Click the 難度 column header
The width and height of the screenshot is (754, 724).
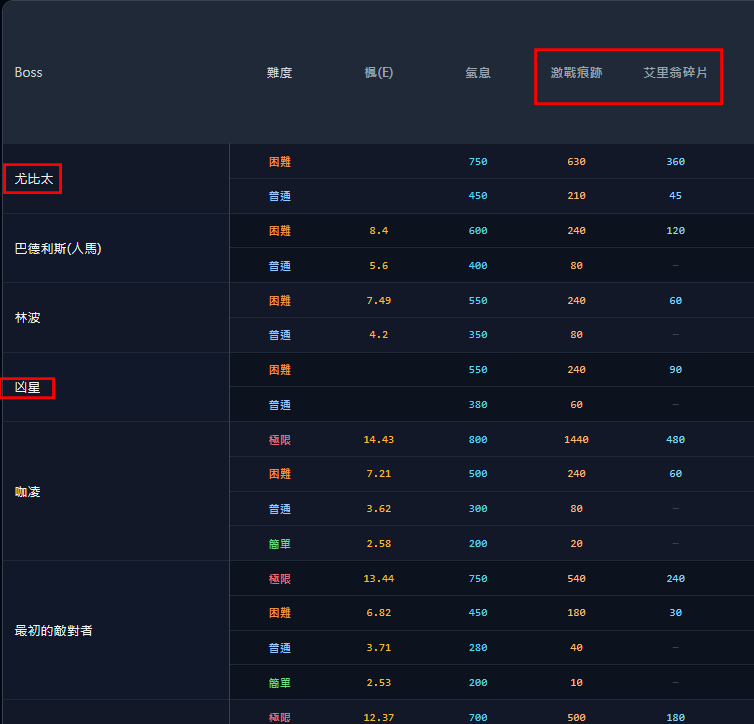(279, 73)
